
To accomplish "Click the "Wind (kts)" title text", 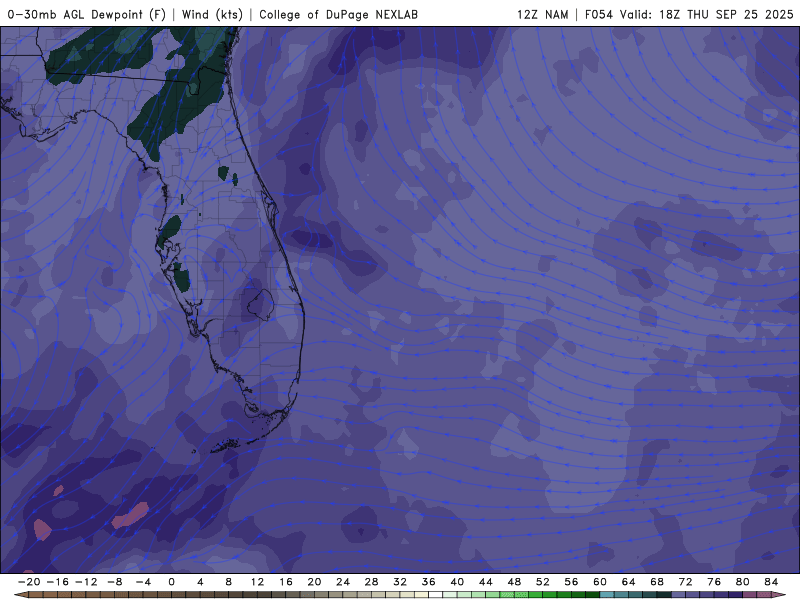I will click(212, 14).
